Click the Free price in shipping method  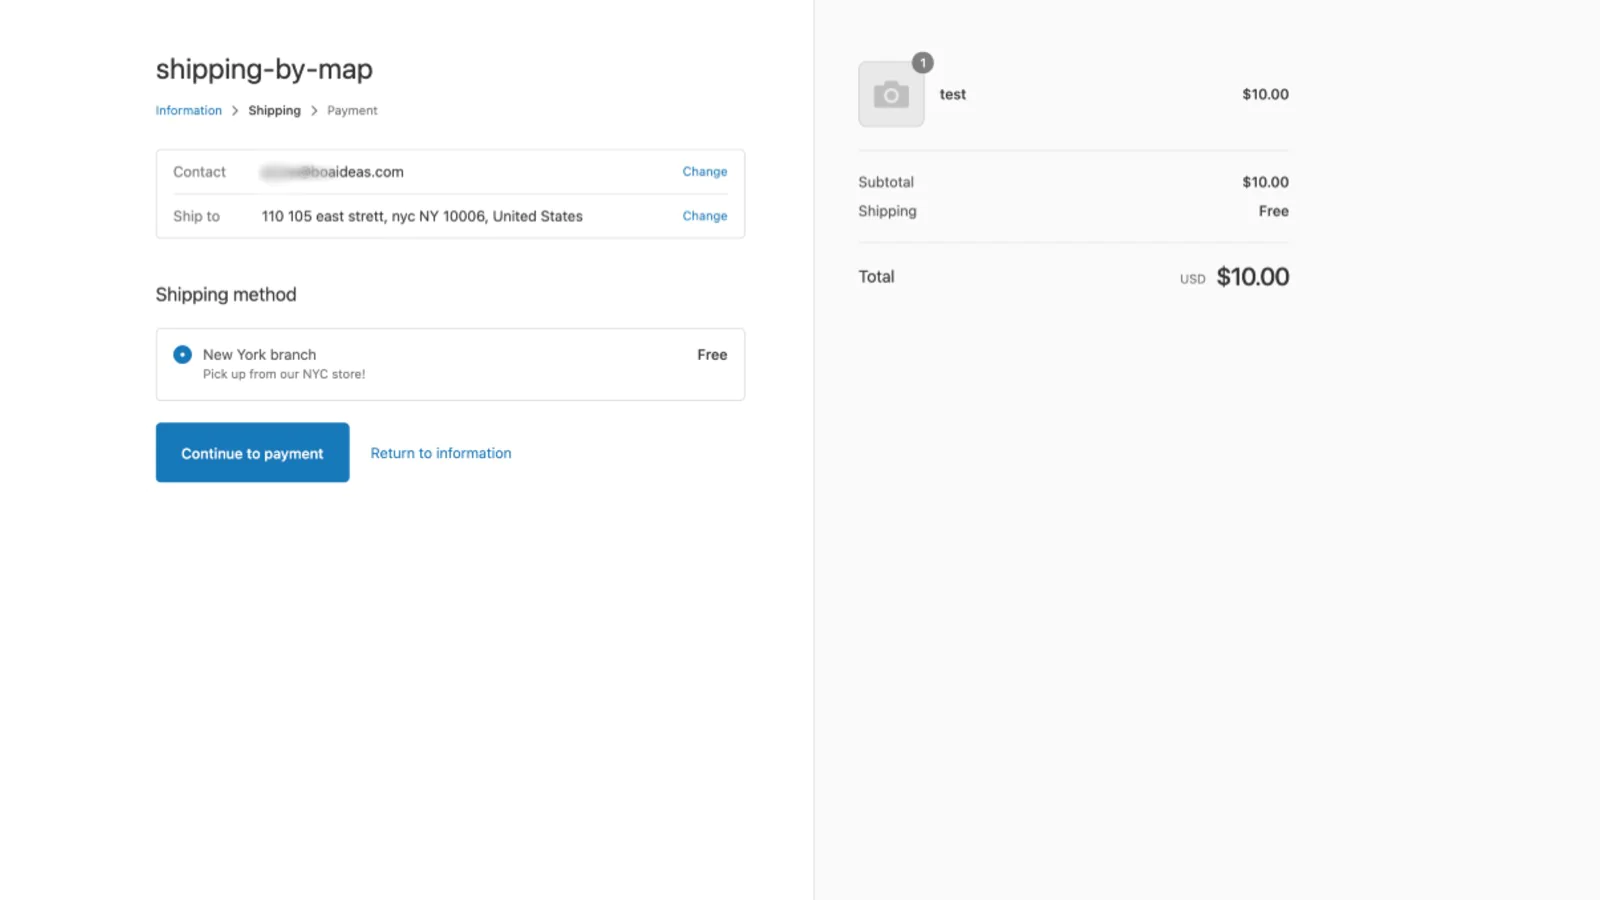click(712, 355)
